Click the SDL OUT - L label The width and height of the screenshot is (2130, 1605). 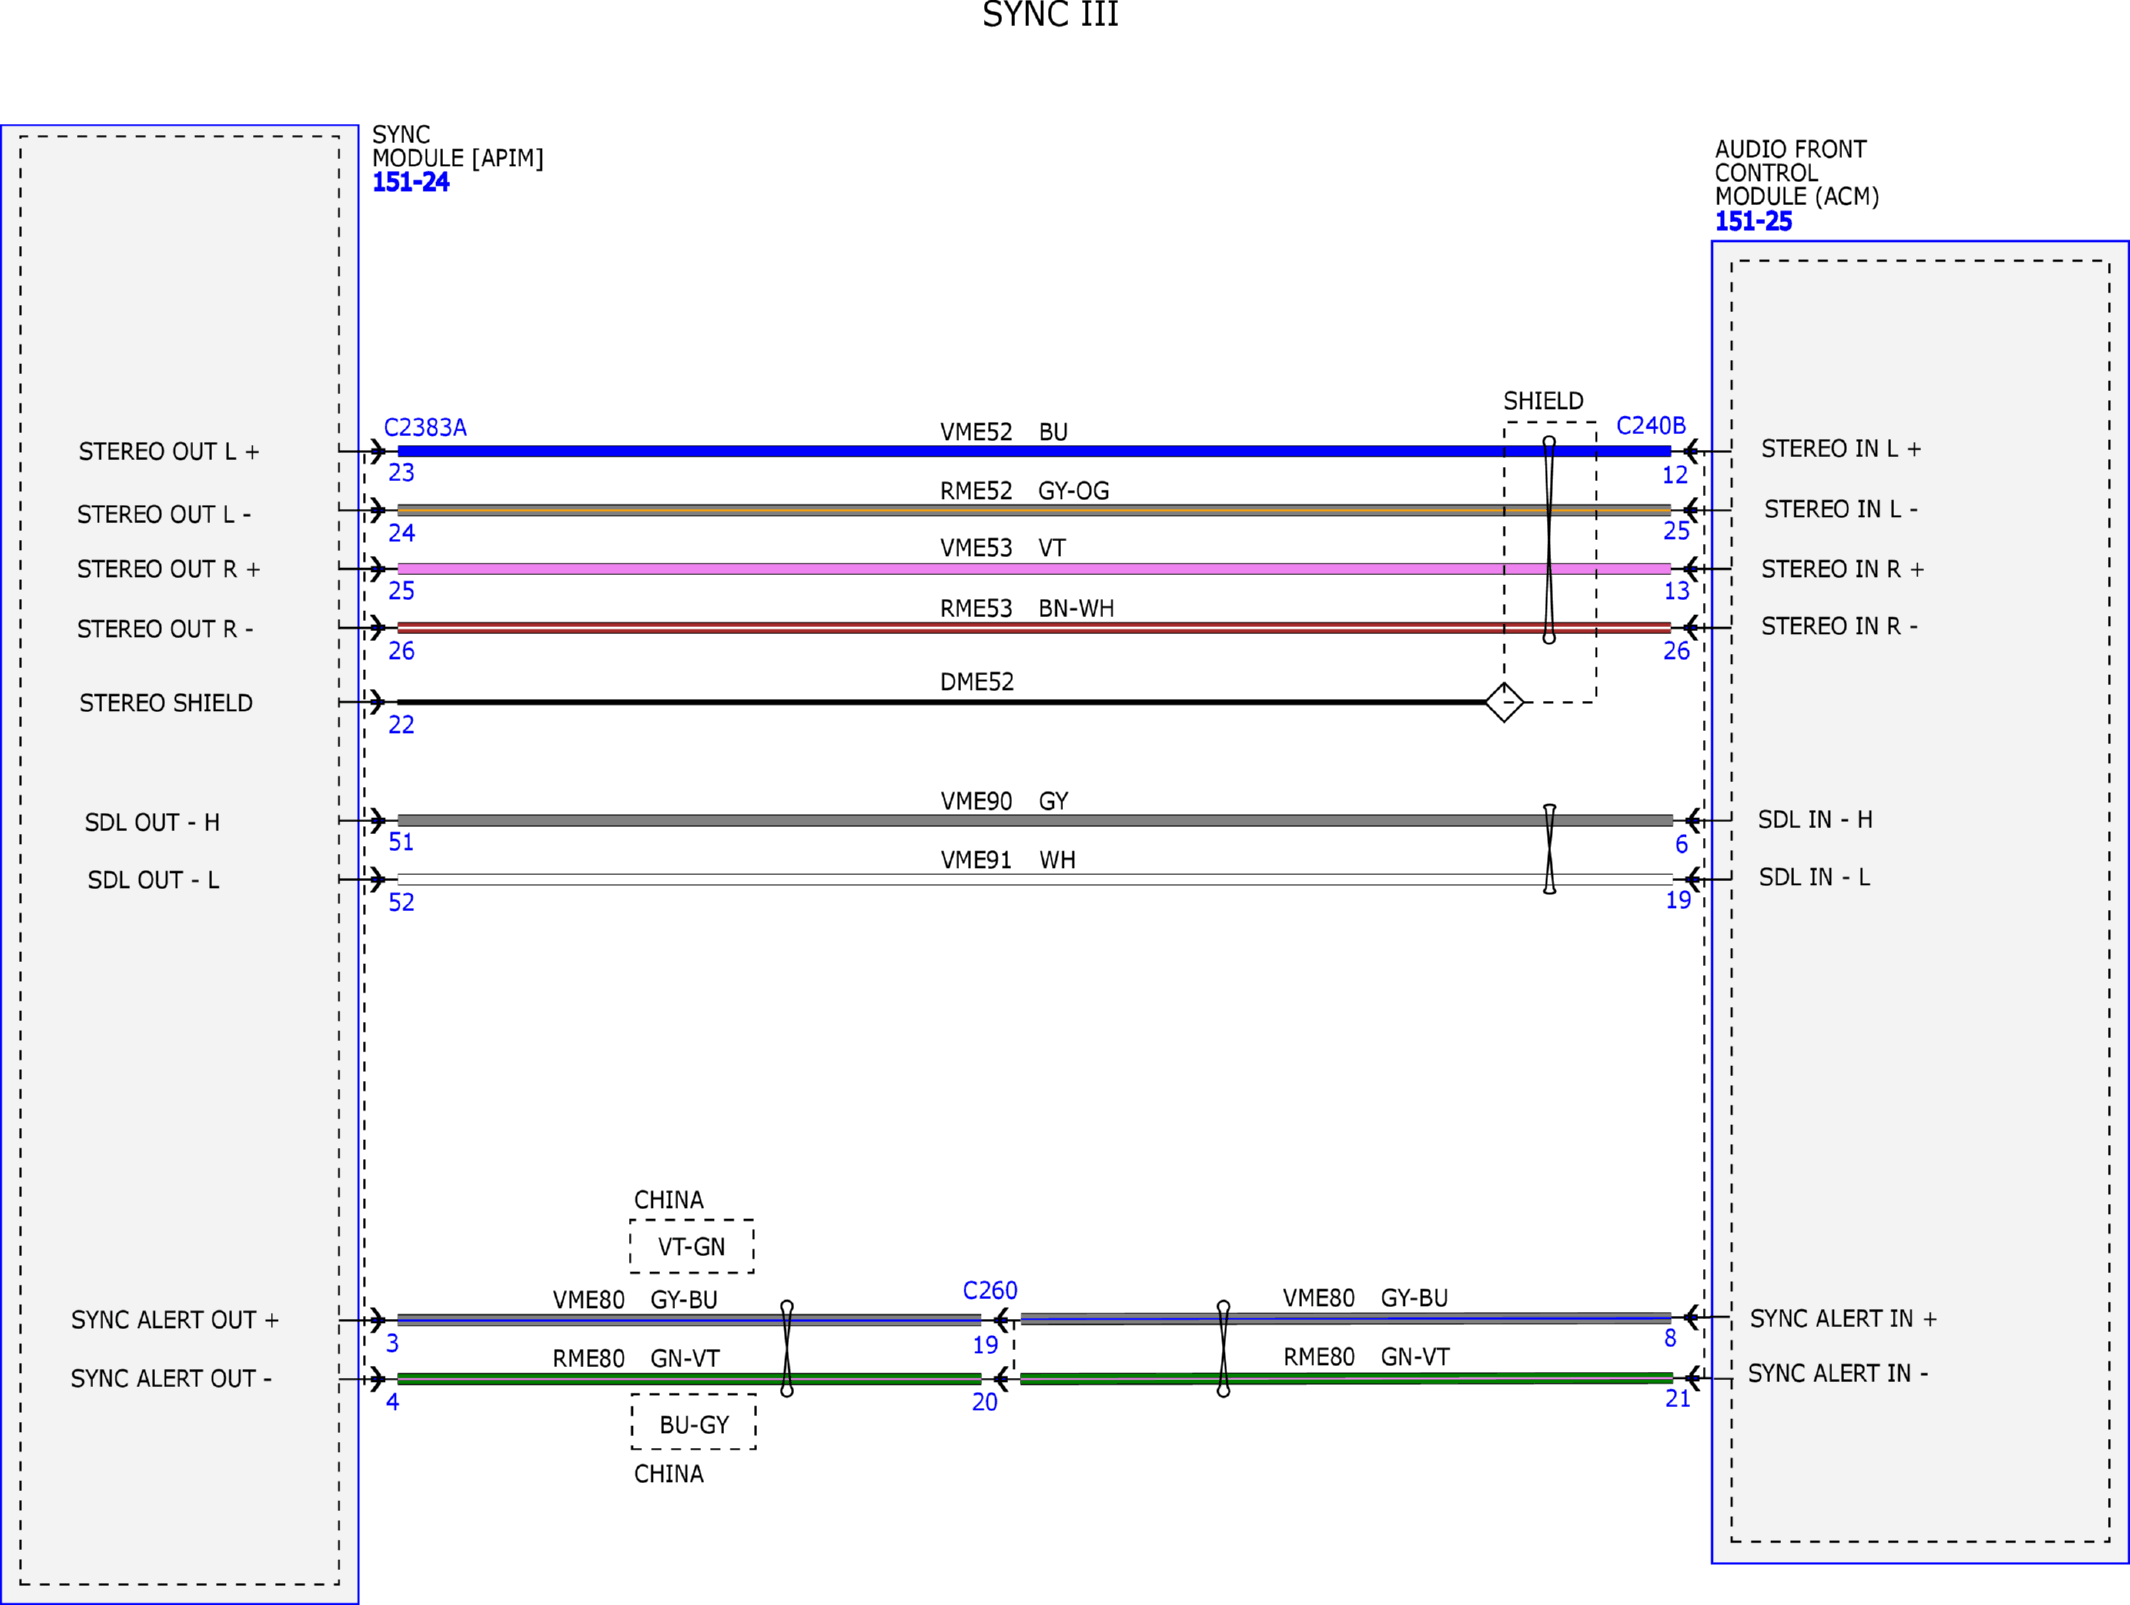(153, 880)
